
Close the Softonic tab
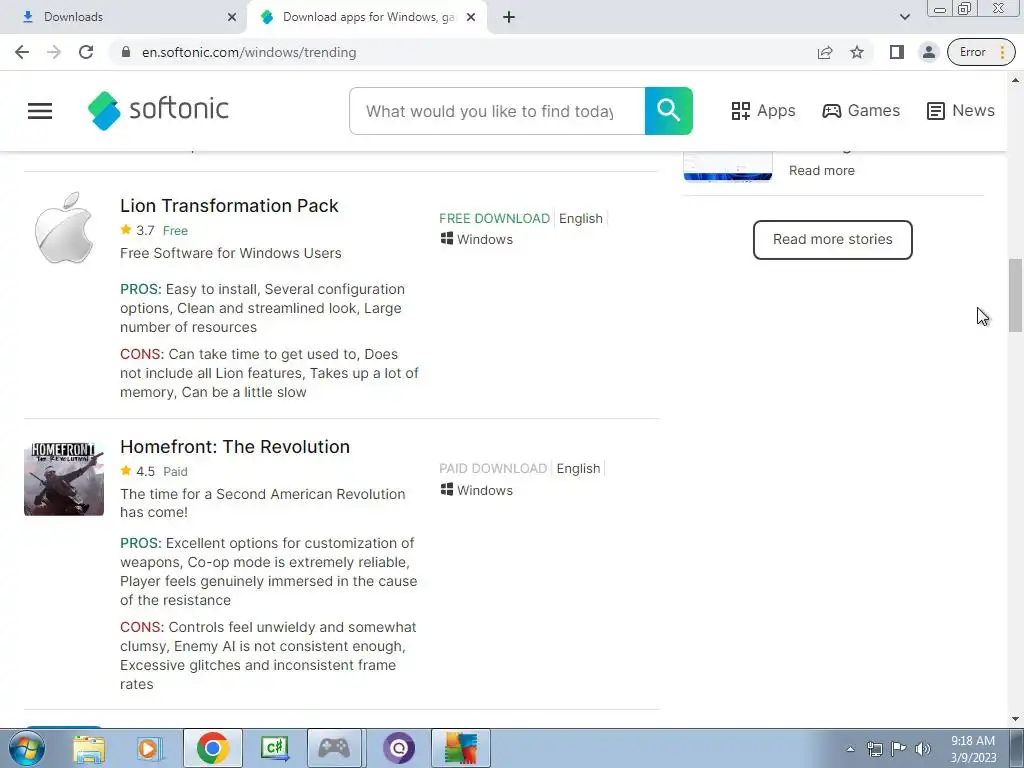(471, 17)
